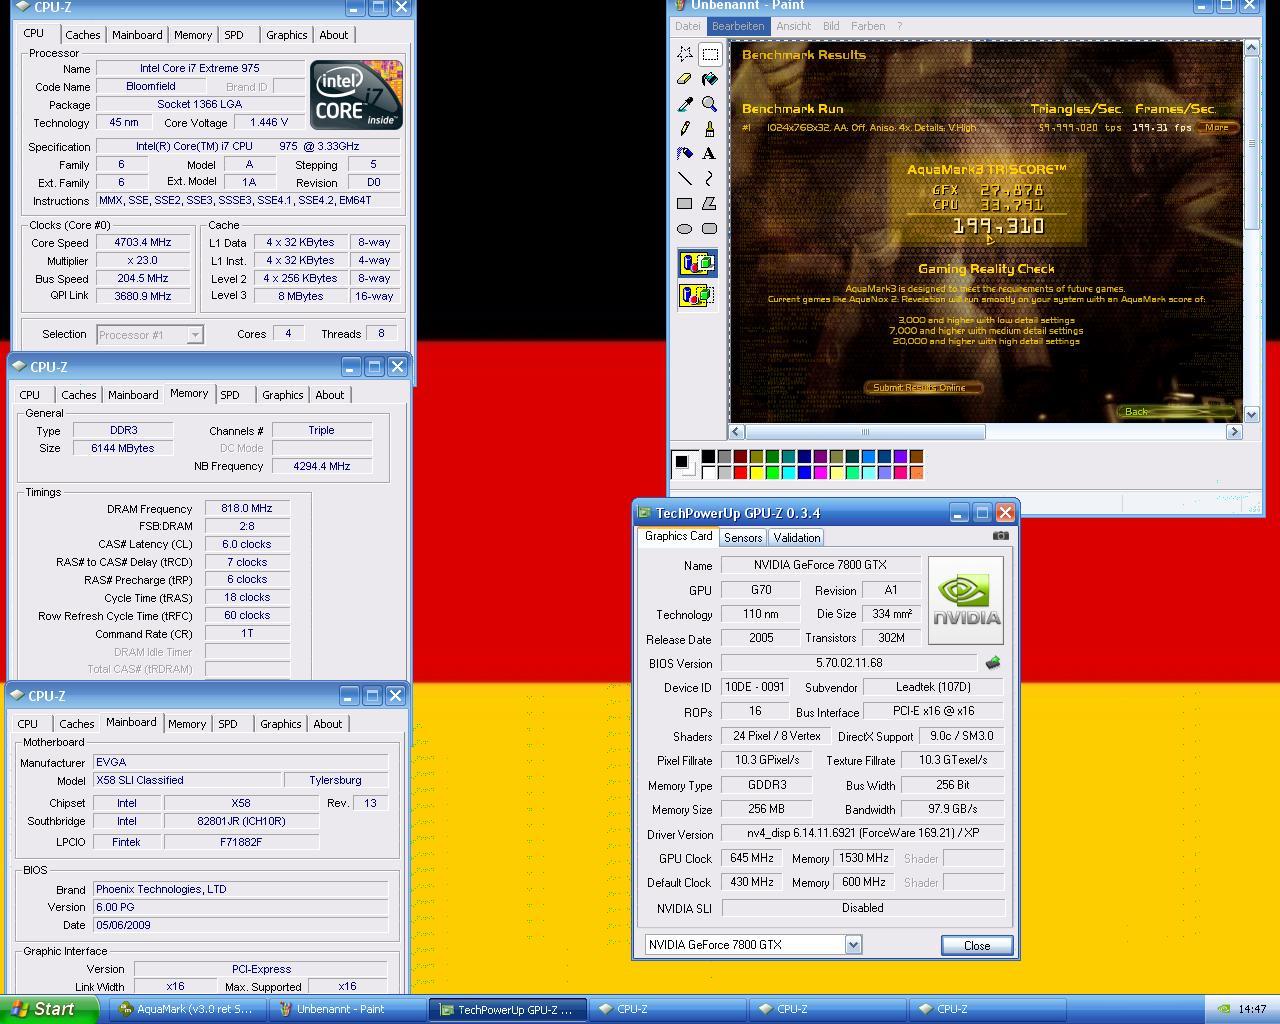Choose the Ellipse shape tool
This screenshot has height=1024, width=1280.
click(685, 229)
